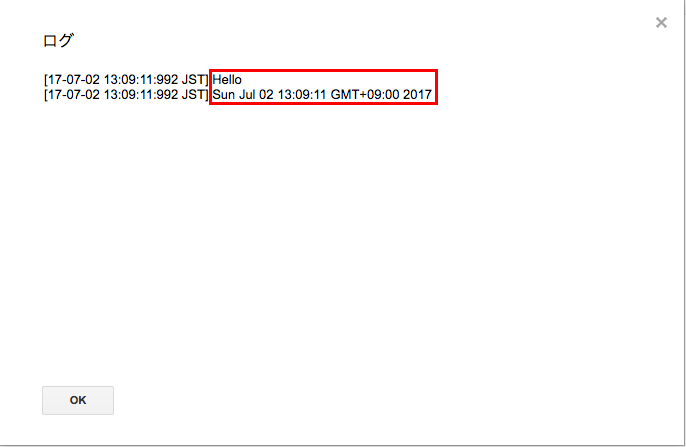The image size is (686, 447).
Task: Click the year 2017 in the log output
Action: (417, 94)
